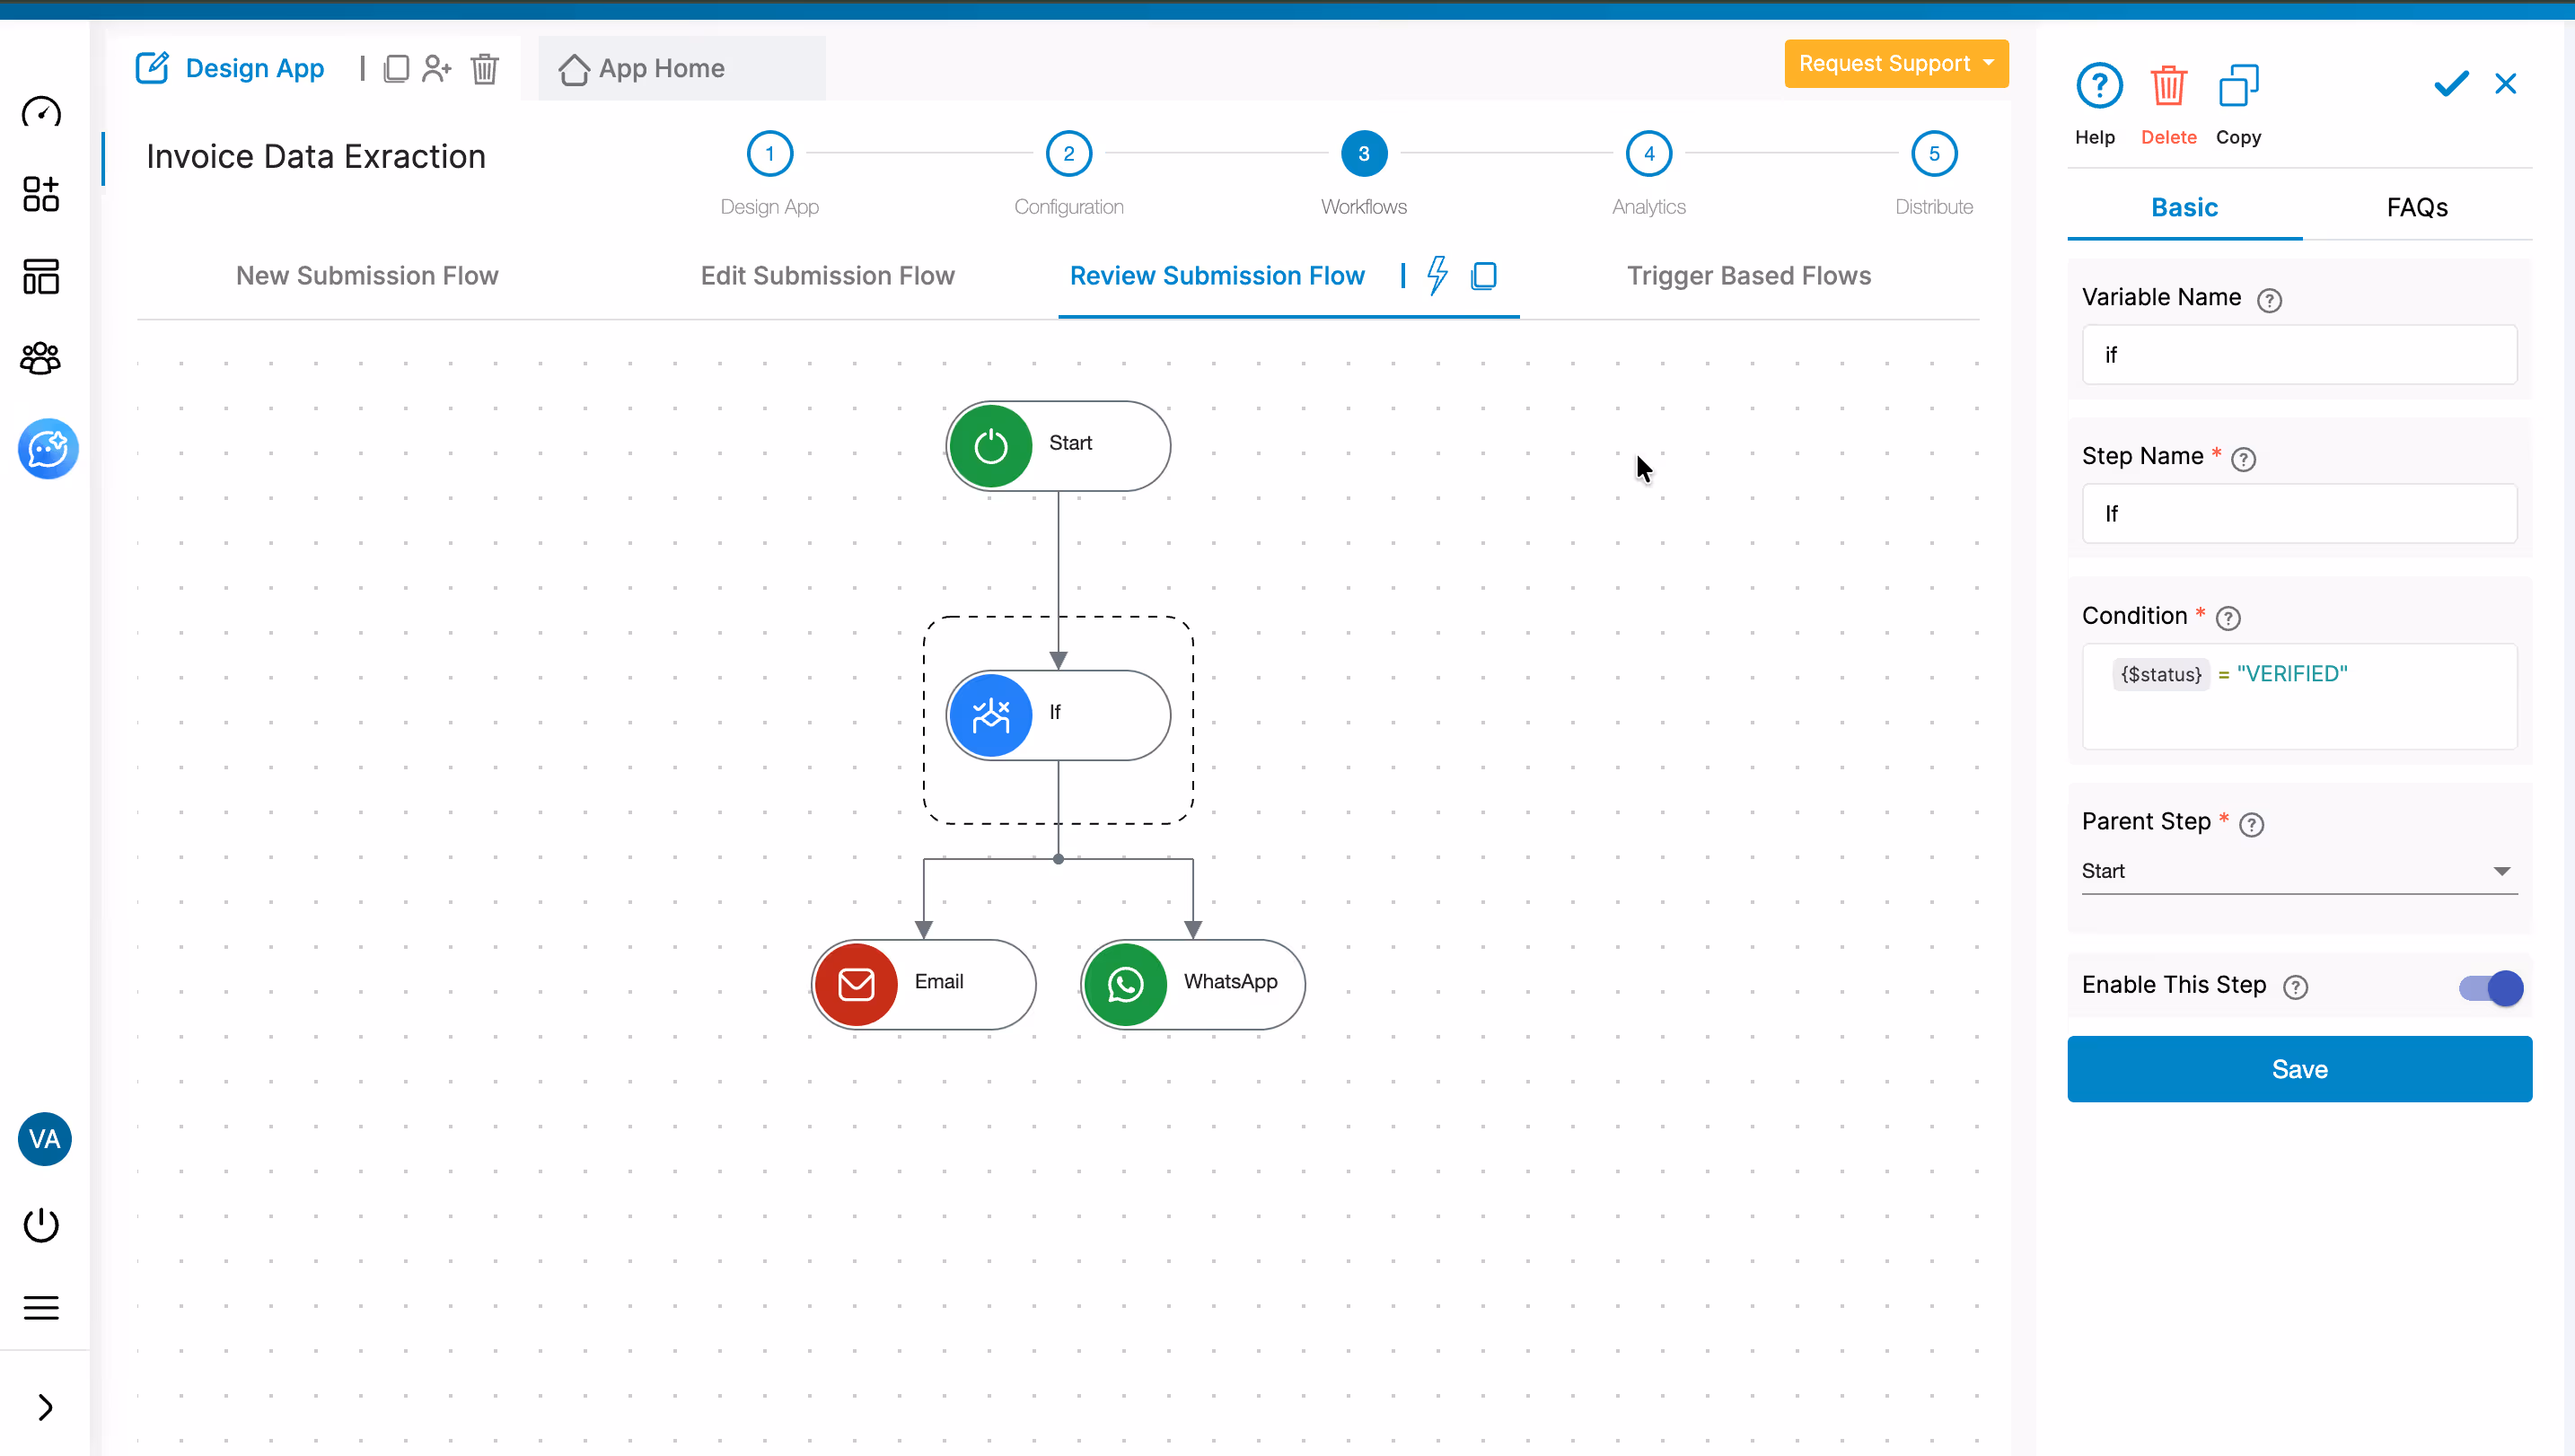Screen dimensions: 2575x1456
Task: Click the add user icon in app header
Action: (437, 68)
